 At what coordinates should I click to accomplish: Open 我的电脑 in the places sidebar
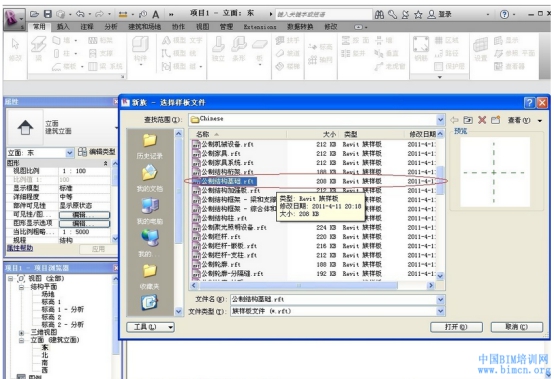(x=150, y=211)
